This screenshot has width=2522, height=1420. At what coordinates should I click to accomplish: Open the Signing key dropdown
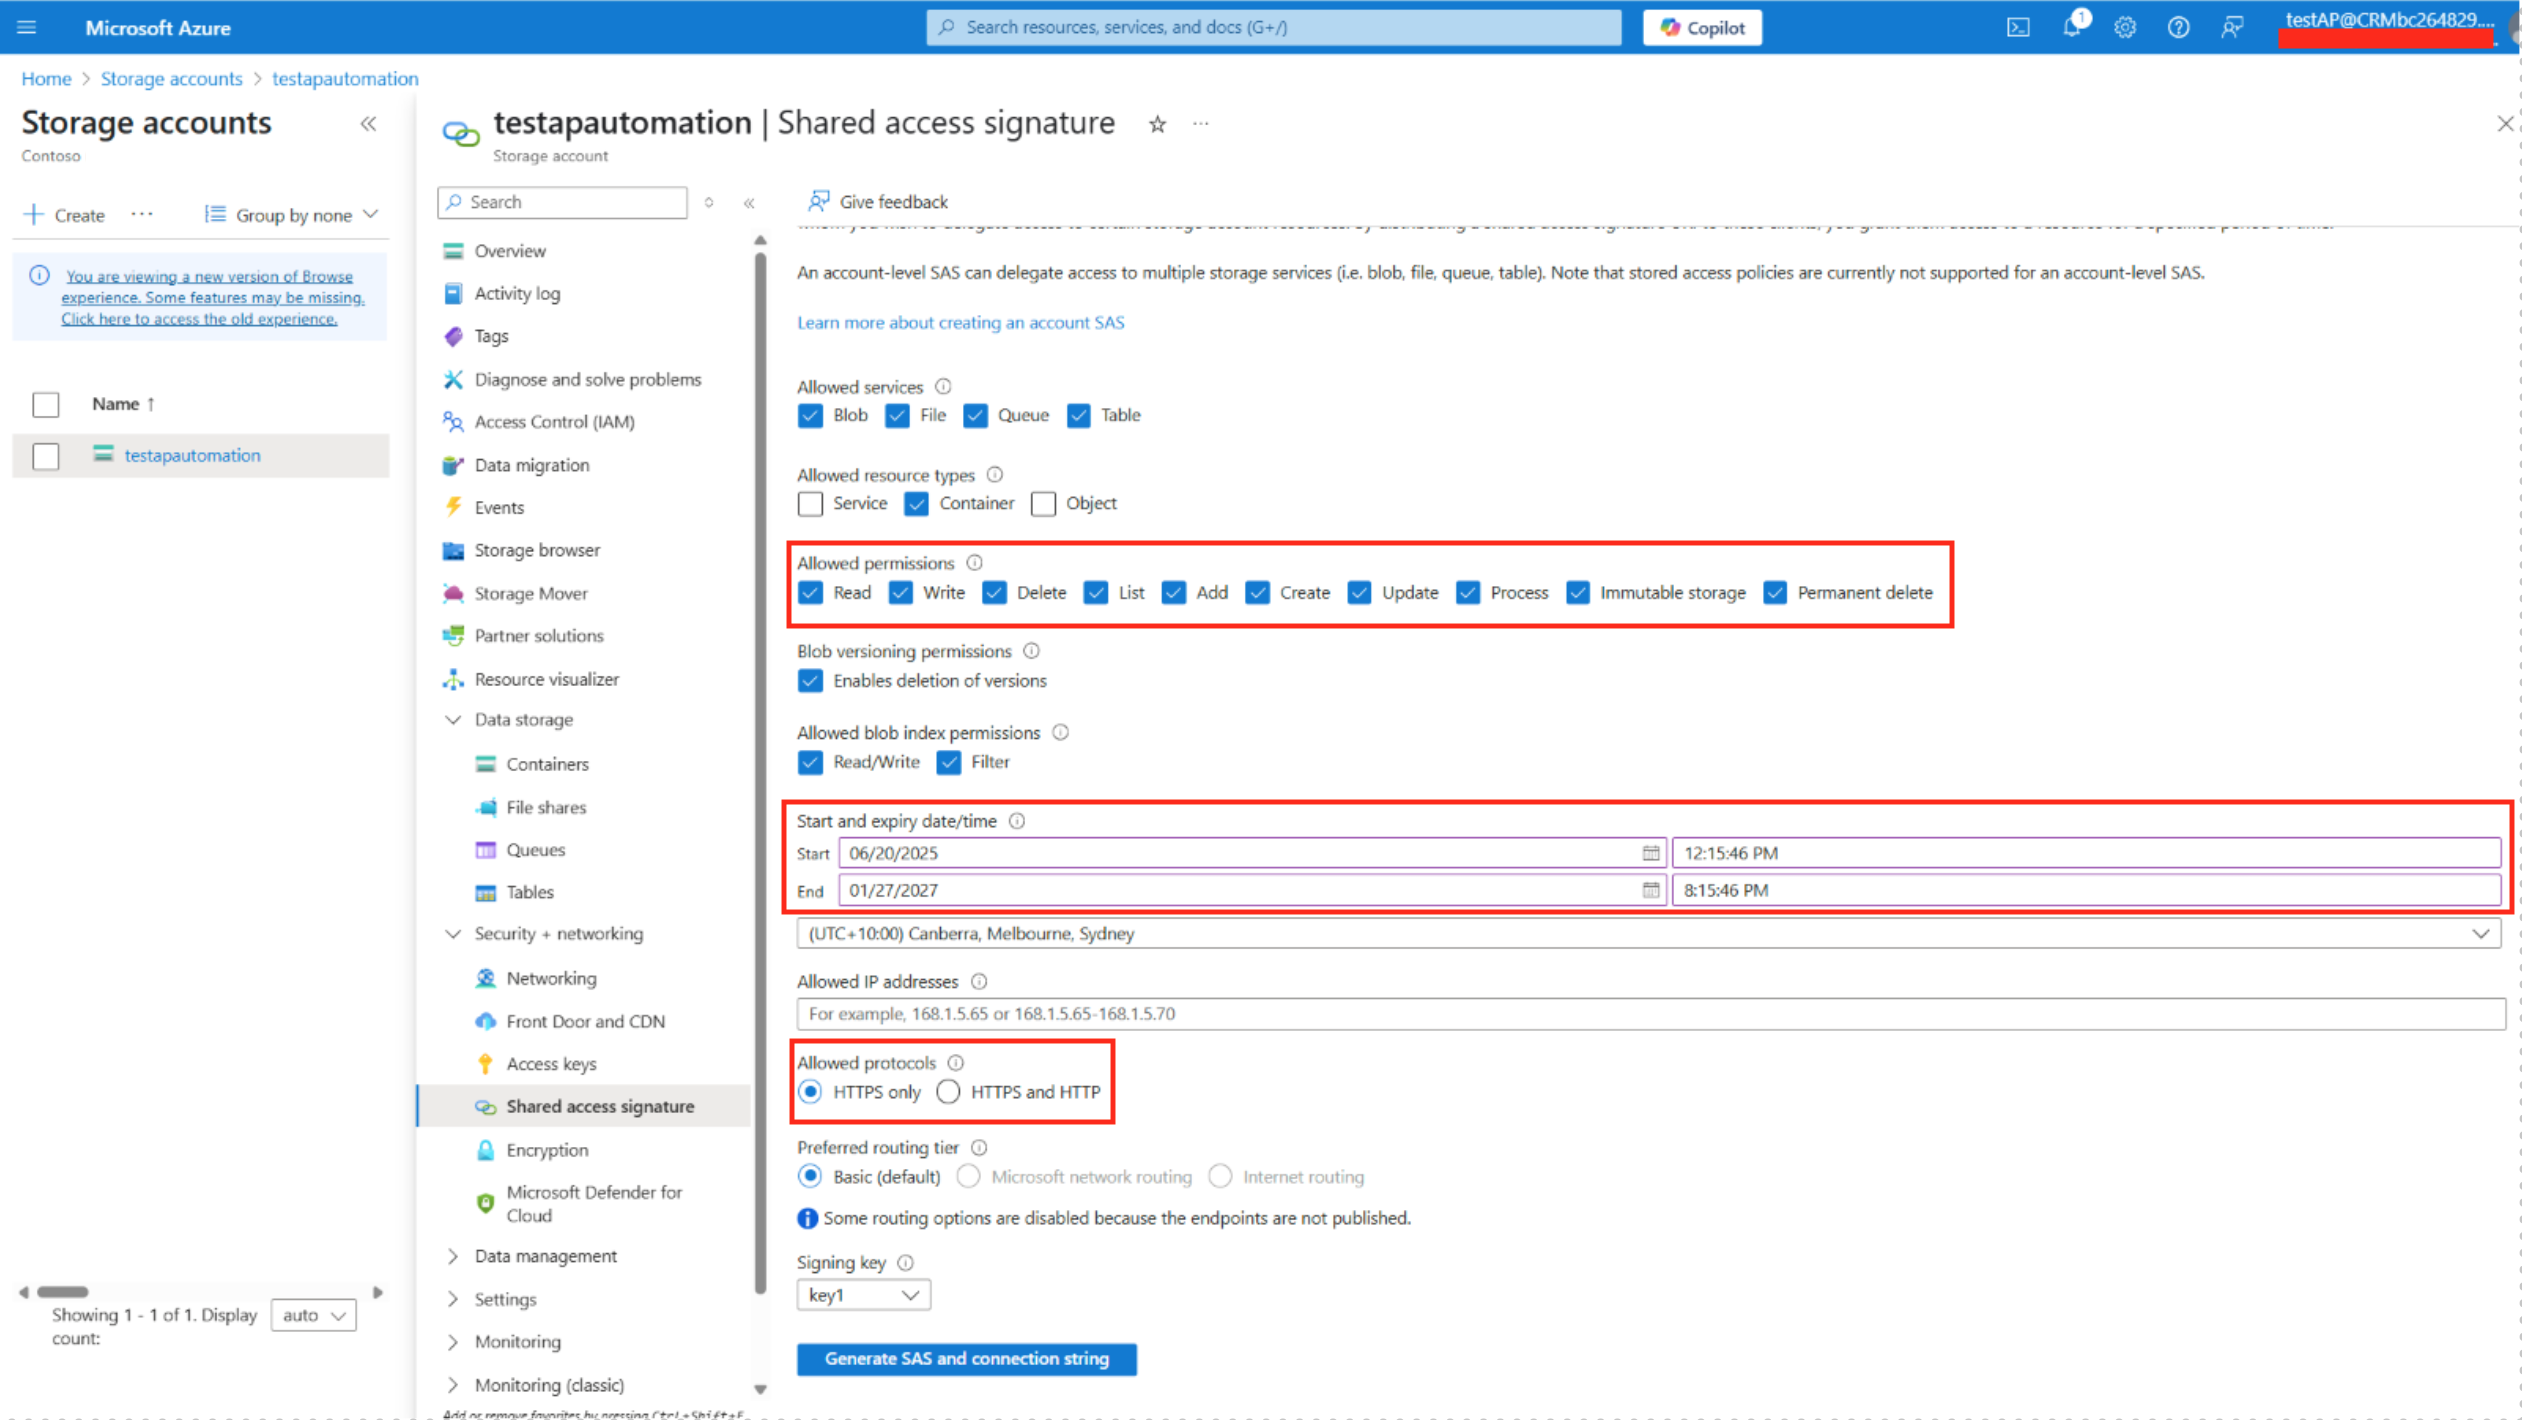click(x=863, y=1295)
